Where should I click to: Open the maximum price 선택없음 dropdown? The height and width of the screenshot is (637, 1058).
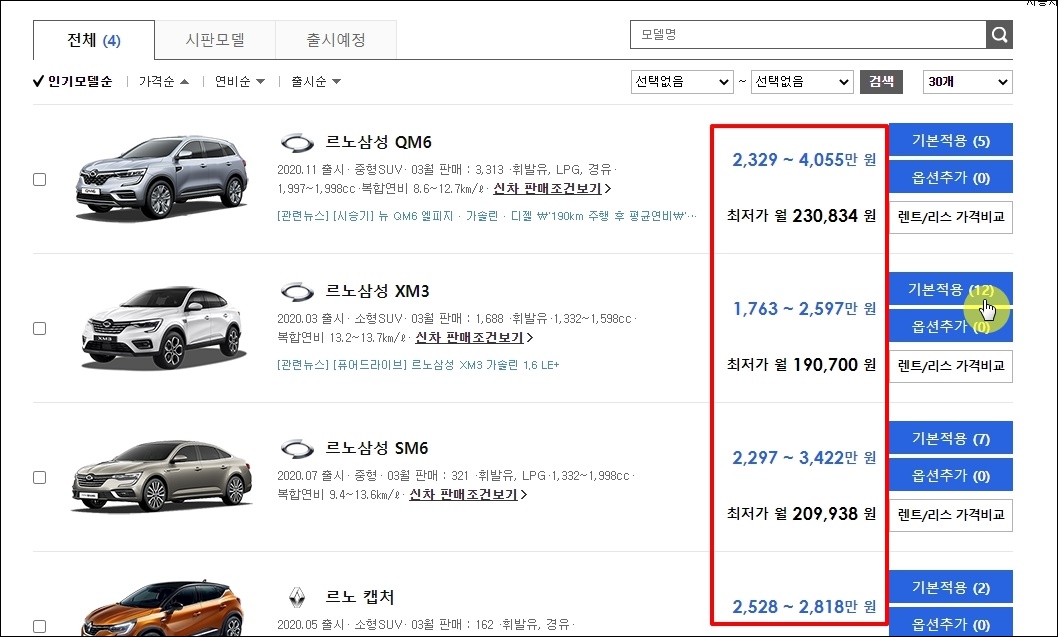tap(802, 82)
